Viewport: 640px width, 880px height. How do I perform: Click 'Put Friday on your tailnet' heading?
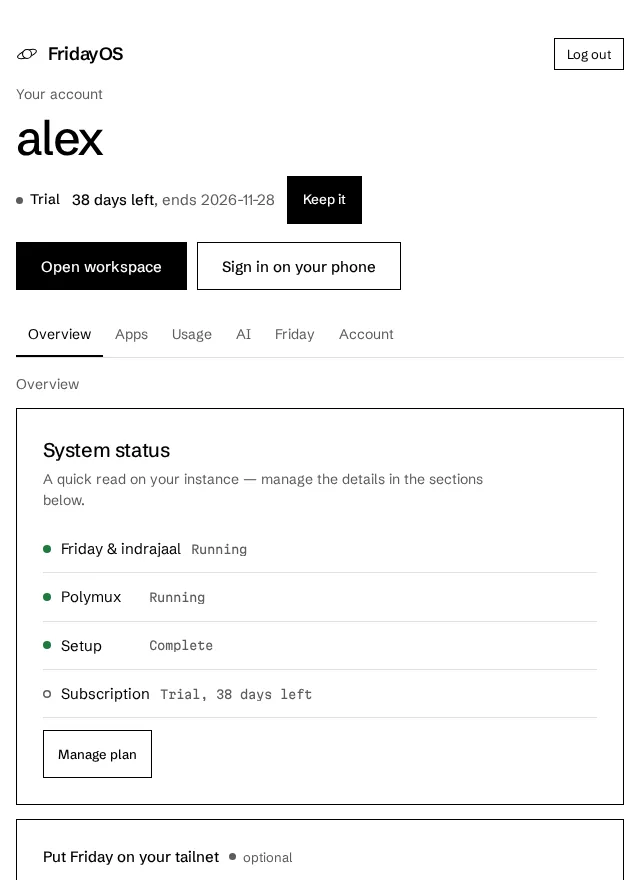[131, 857]
